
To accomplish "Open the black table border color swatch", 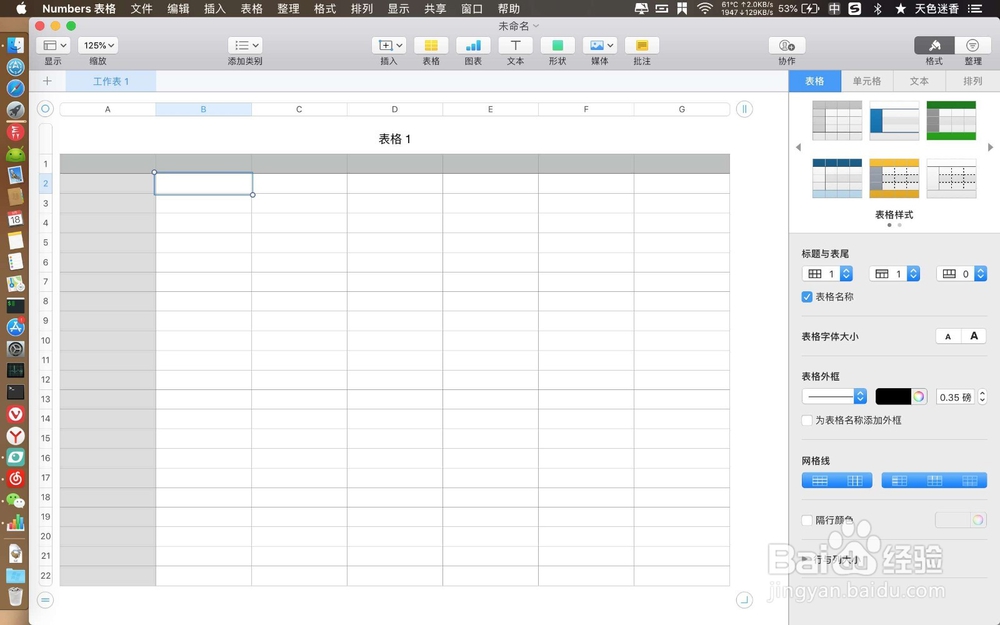I will pyautogui.click(x=895, y=397).
